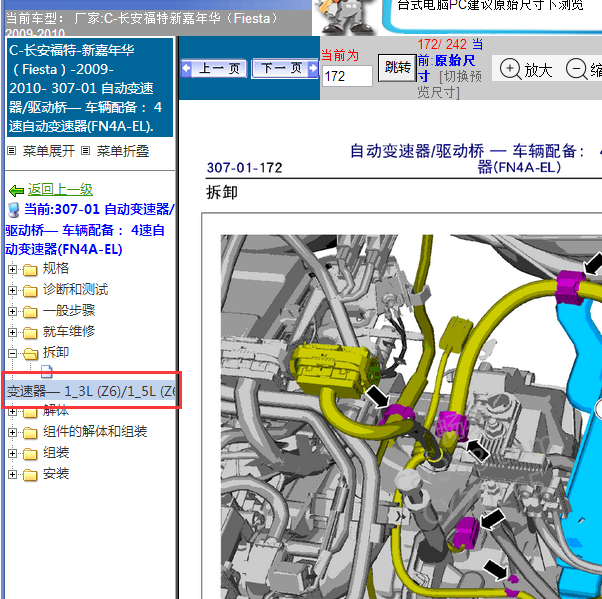Screen dimensions: 602x599
Task: Select the 规格 tree label
Action: click(x=56, y=268)
